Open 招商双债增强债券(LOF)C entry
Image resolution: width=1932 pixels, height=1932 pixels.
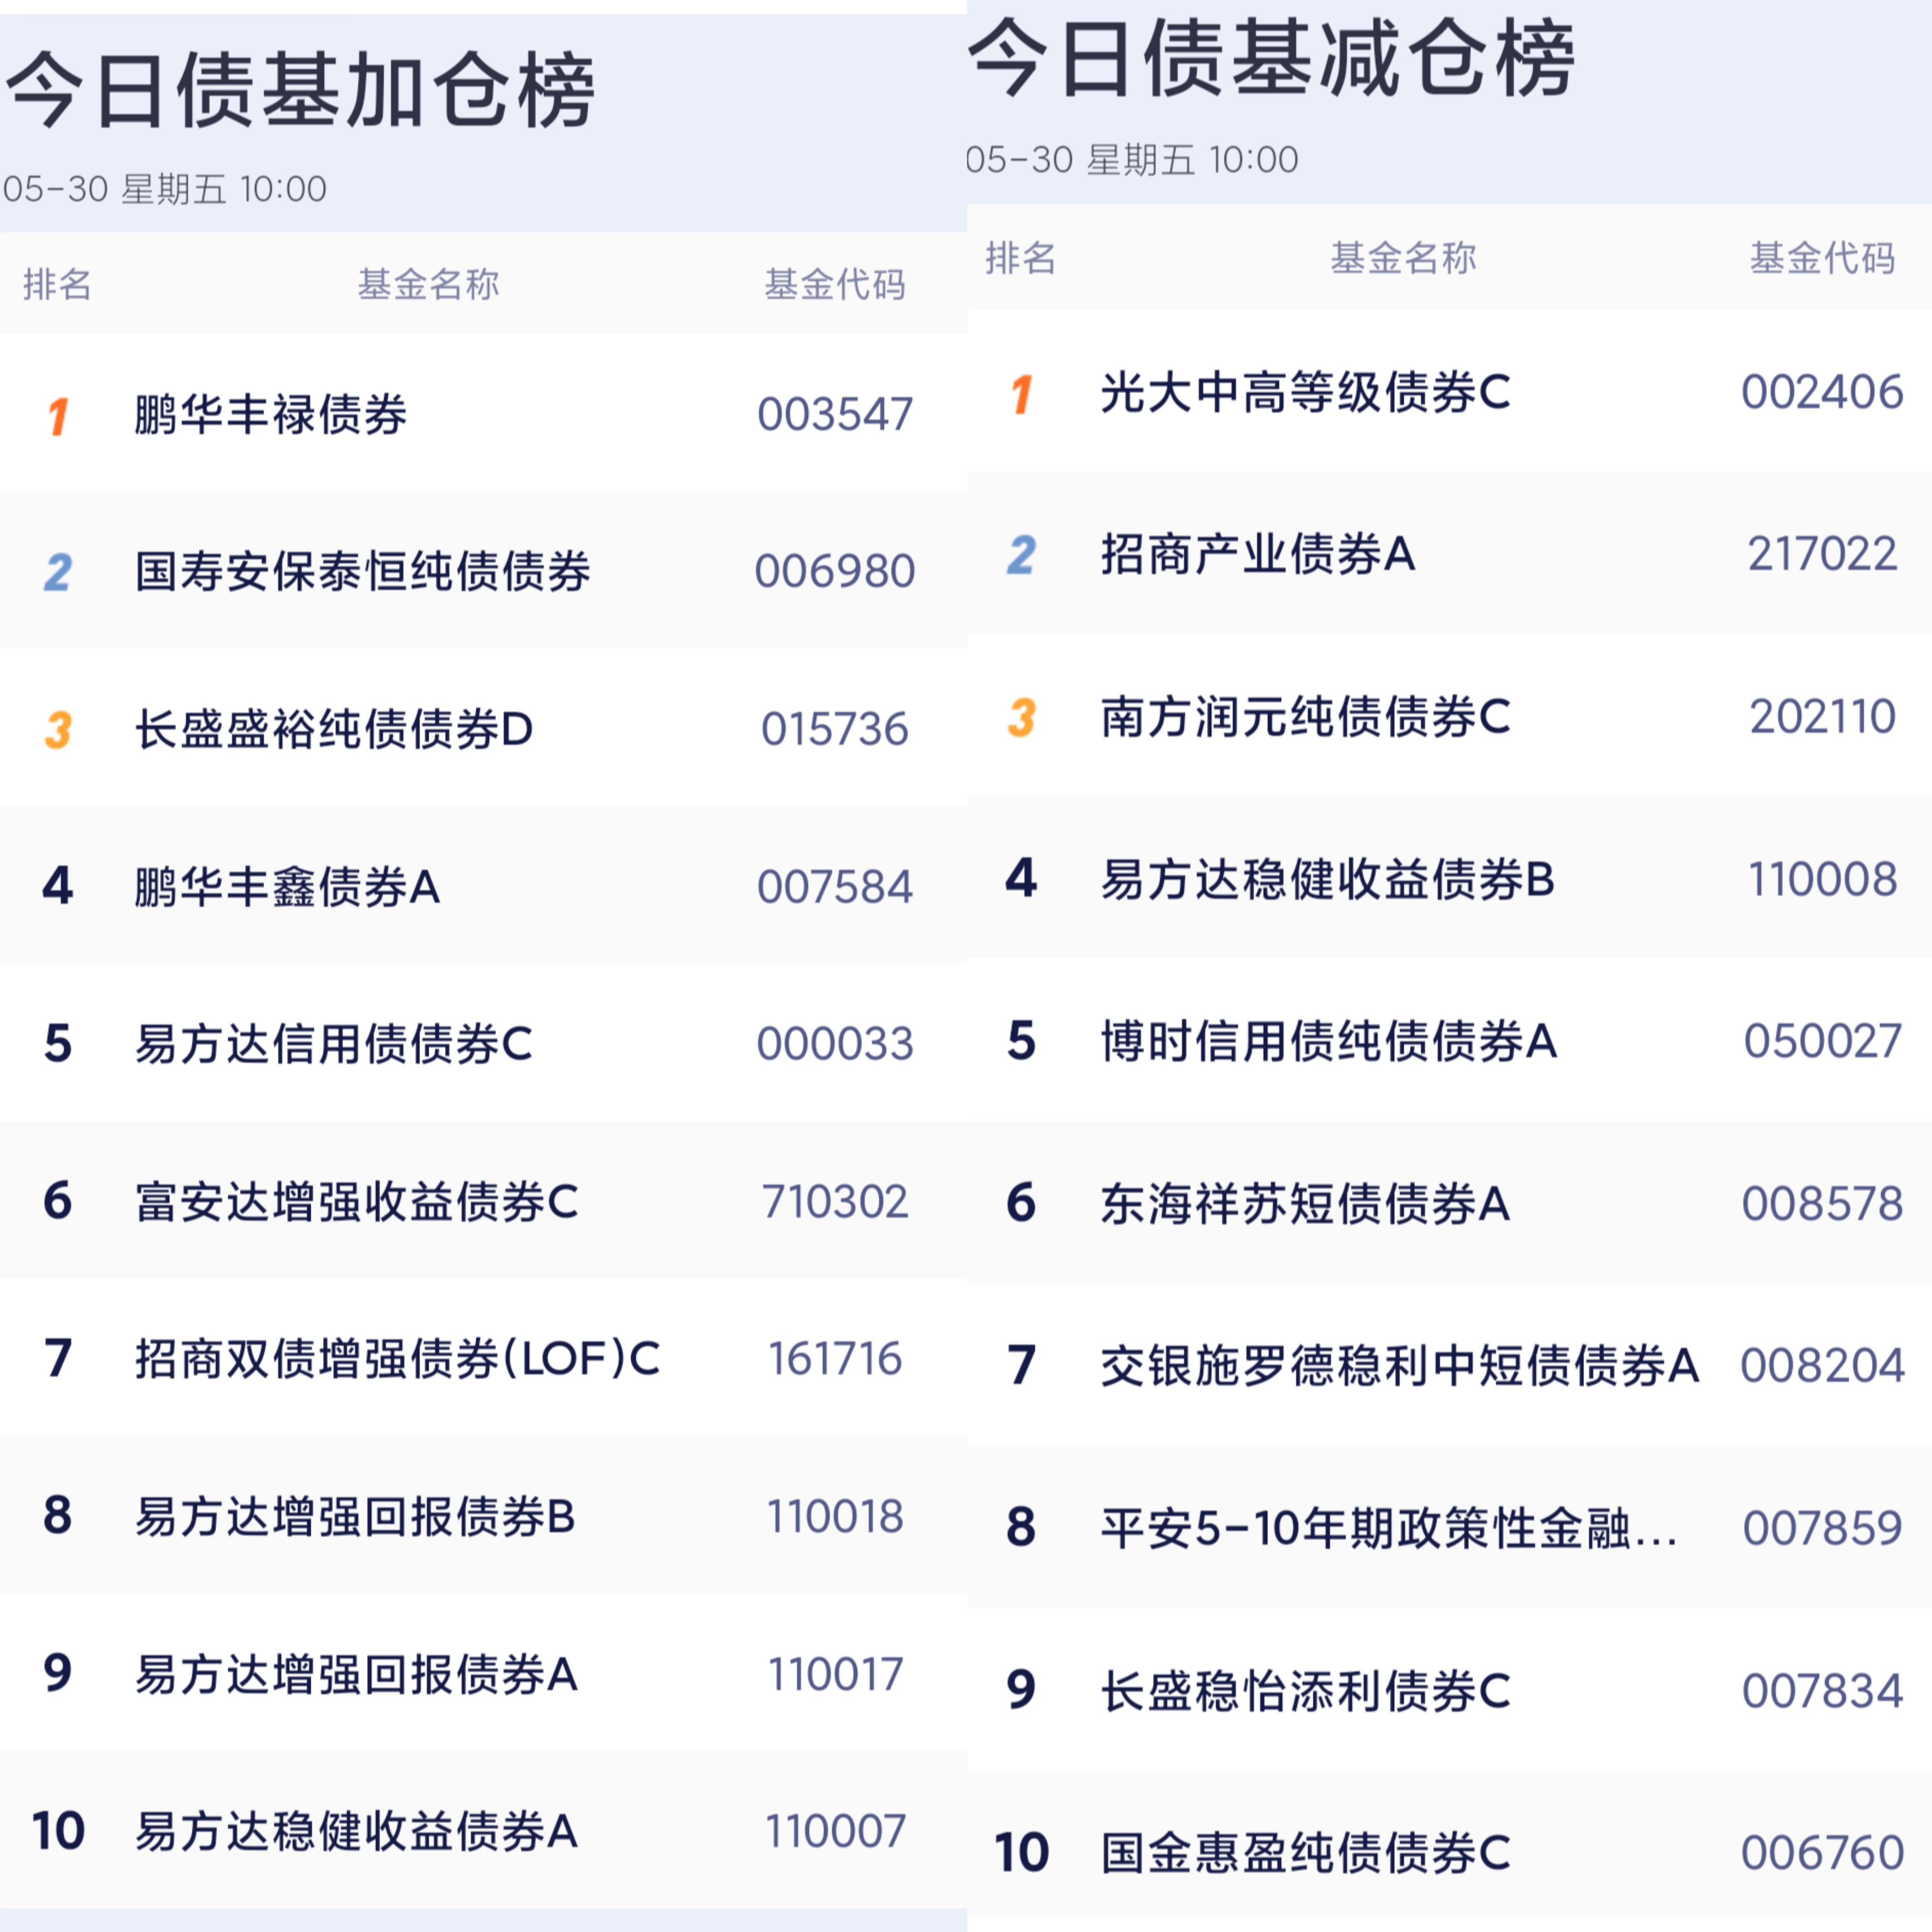point(398,1358)
